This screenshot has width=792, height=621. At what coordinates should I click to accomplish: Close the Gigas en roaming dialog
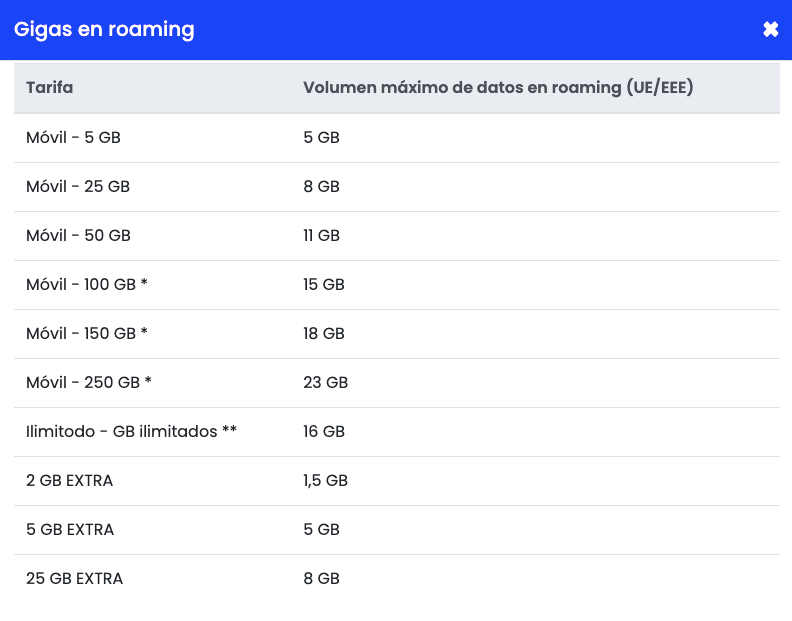coord(770,30)
